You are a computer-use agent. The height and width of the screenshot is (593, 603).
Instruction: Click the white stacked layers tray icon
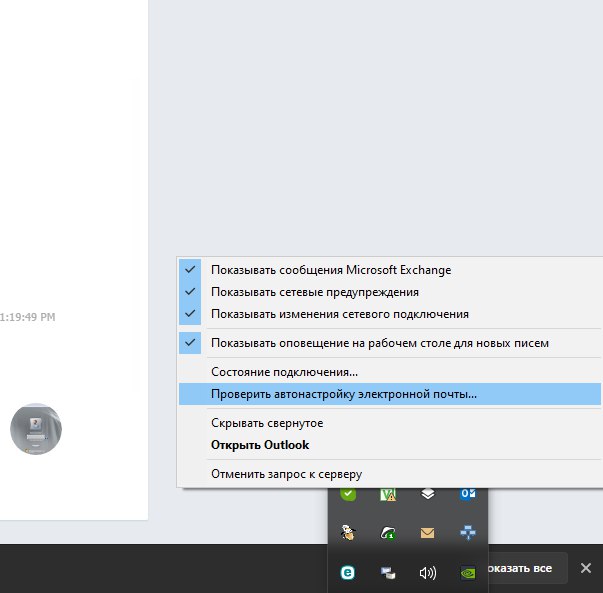[428, 494]
